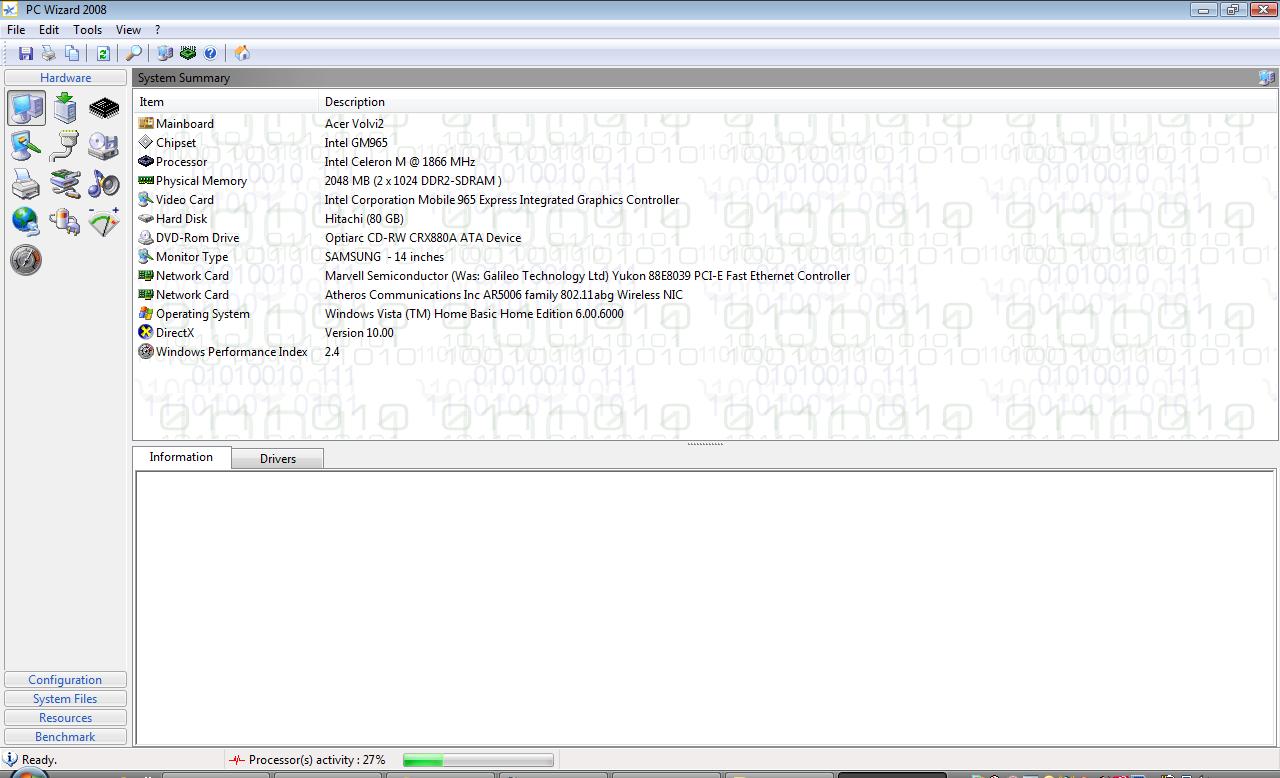The image size is (1280, 778).
Task: Select the round gauge dial sidebar icon
Action: pos(26,260)
